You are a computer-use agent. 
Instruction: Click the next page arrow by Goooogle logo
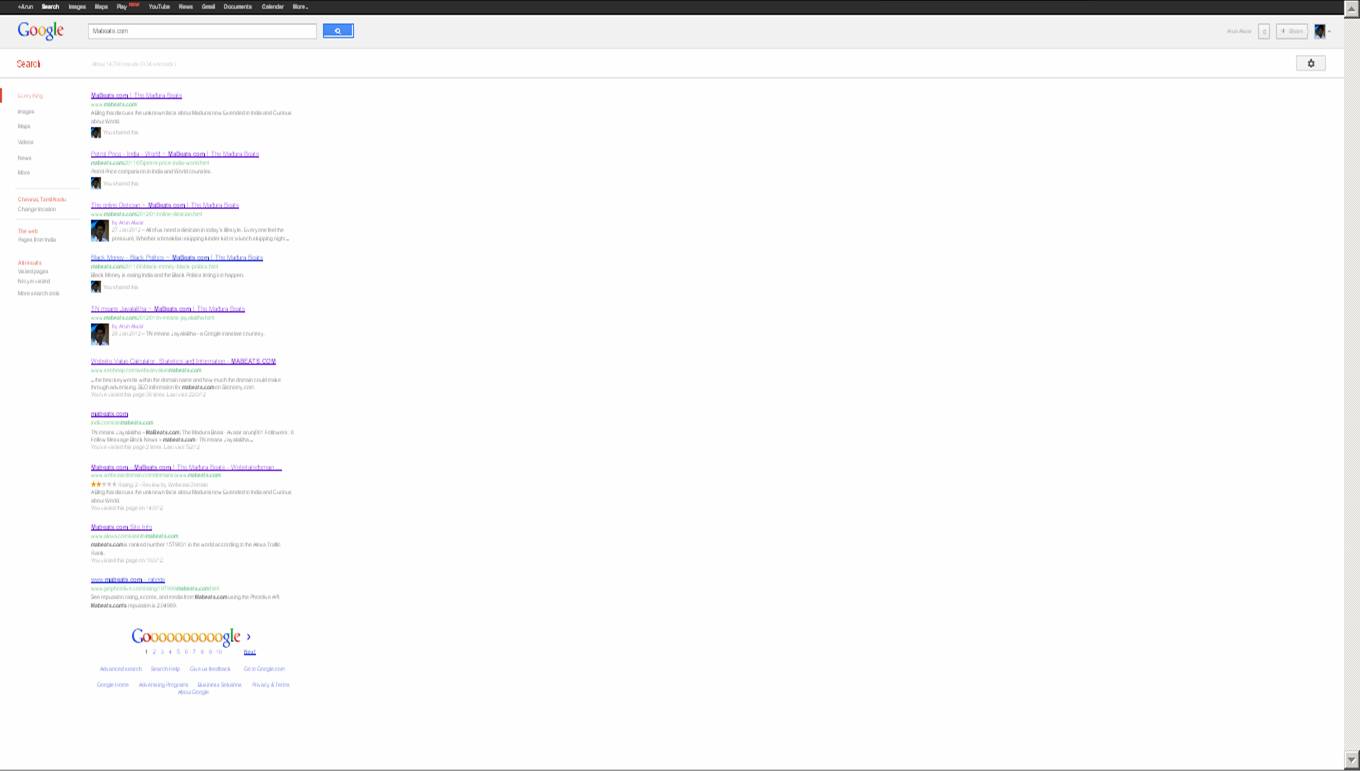pyautogui.click(x=248, y=637)
